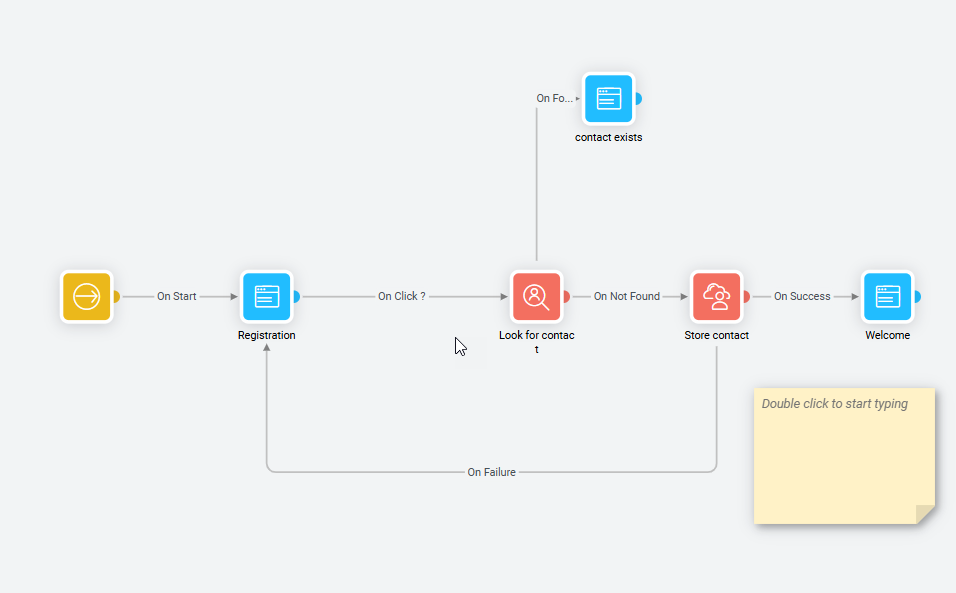Select the Registration page node icon

(266, 297)
